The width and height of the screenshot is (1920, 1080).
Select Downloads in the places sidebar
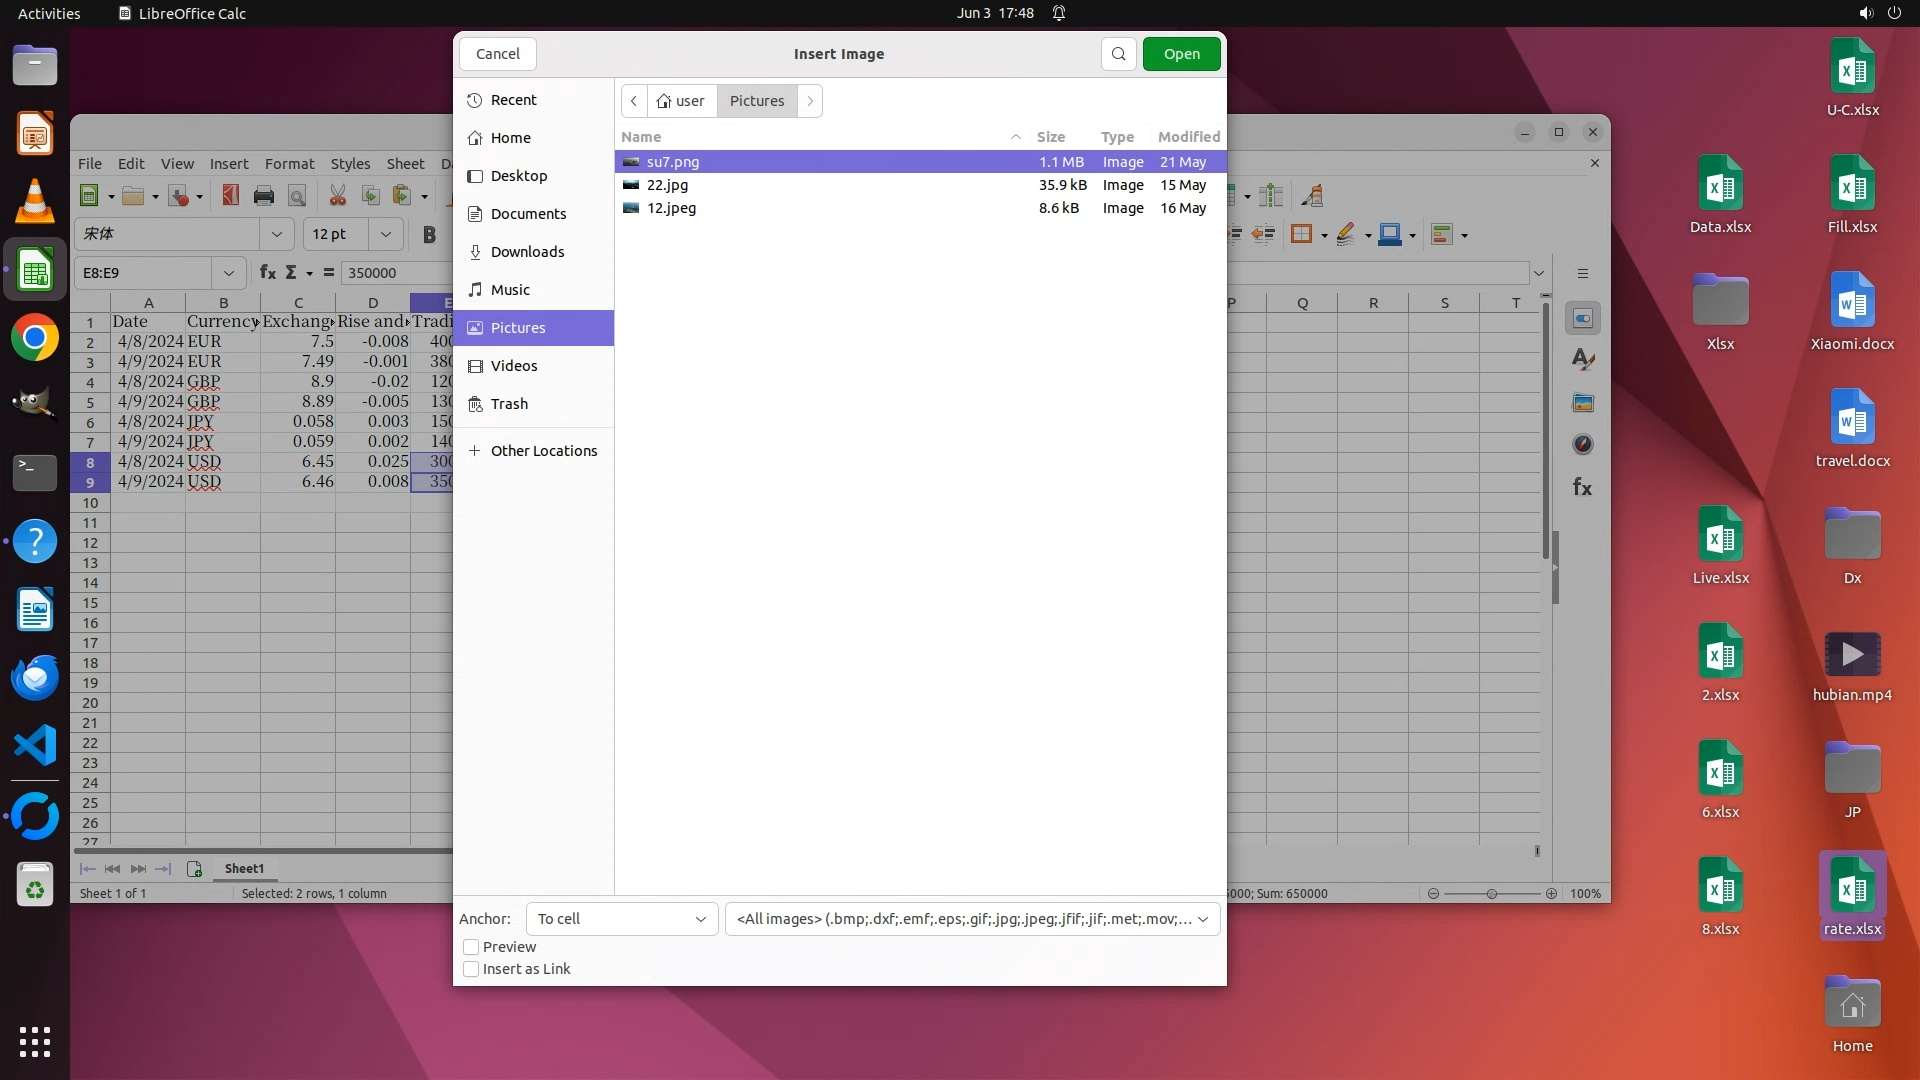[x=527, y=252]
